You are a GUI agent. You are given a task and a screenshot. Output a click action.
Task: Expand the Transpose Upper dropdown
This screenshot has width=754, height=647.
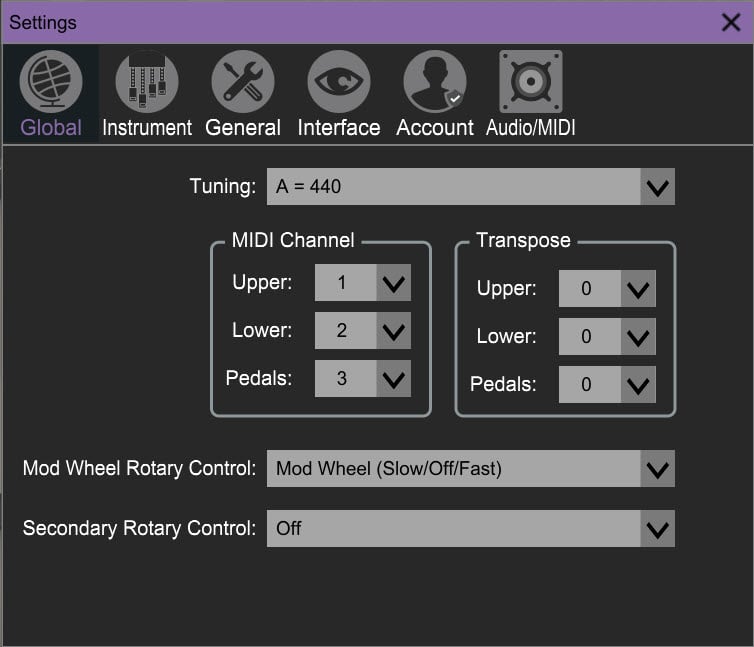(x=638, y=289)
